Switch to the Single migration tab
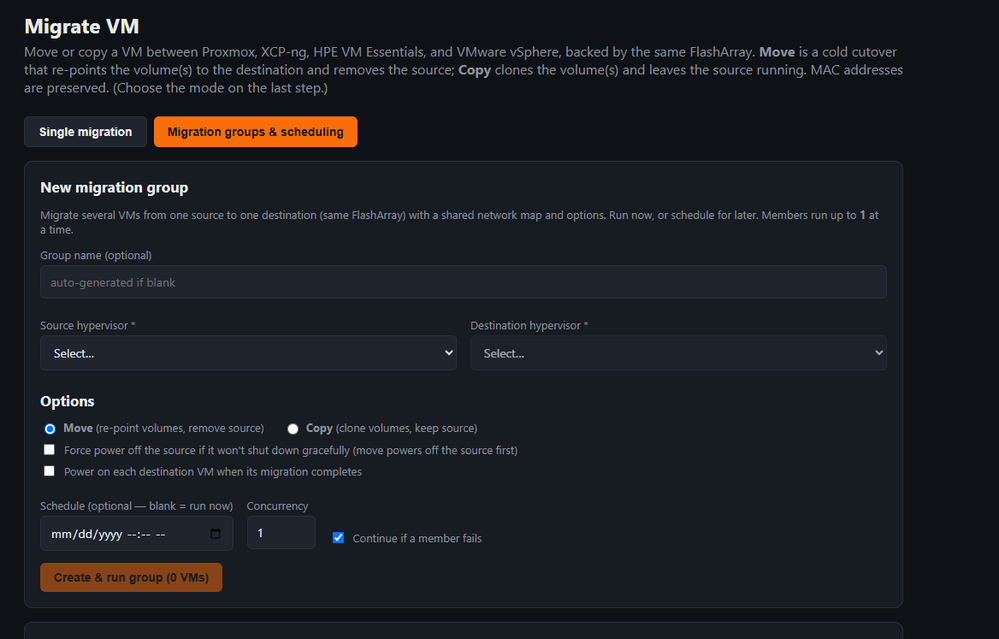This screenshot has height=639, width=999. pos(85,132)
